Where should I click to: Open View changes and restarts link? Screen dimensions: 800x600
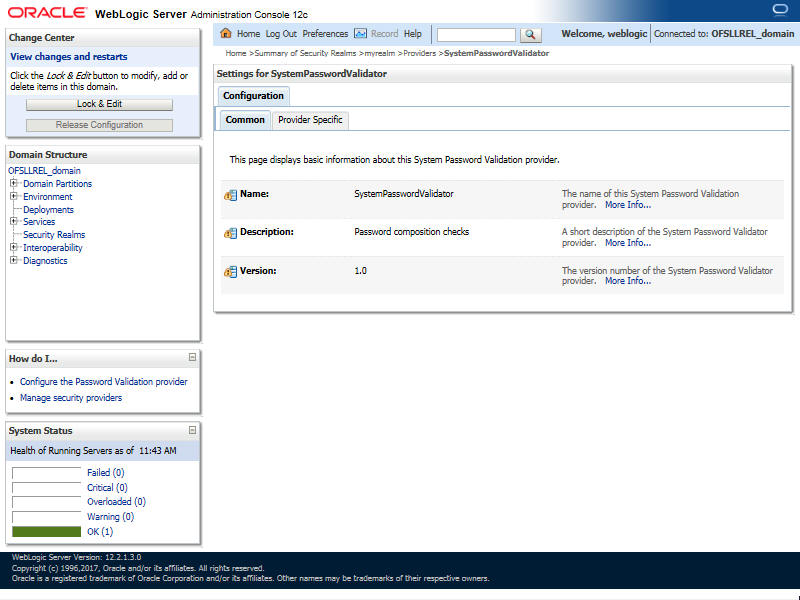click(x=69, y=57)
